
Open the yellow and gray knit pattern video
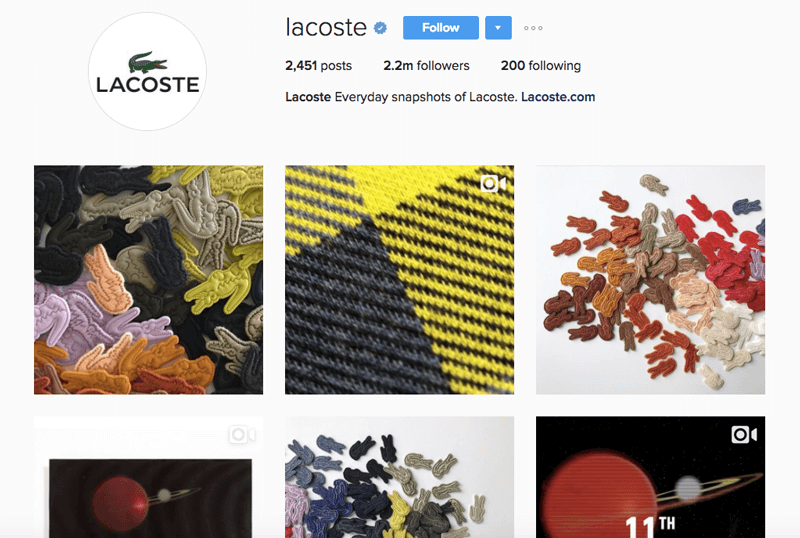coord(399,280)
